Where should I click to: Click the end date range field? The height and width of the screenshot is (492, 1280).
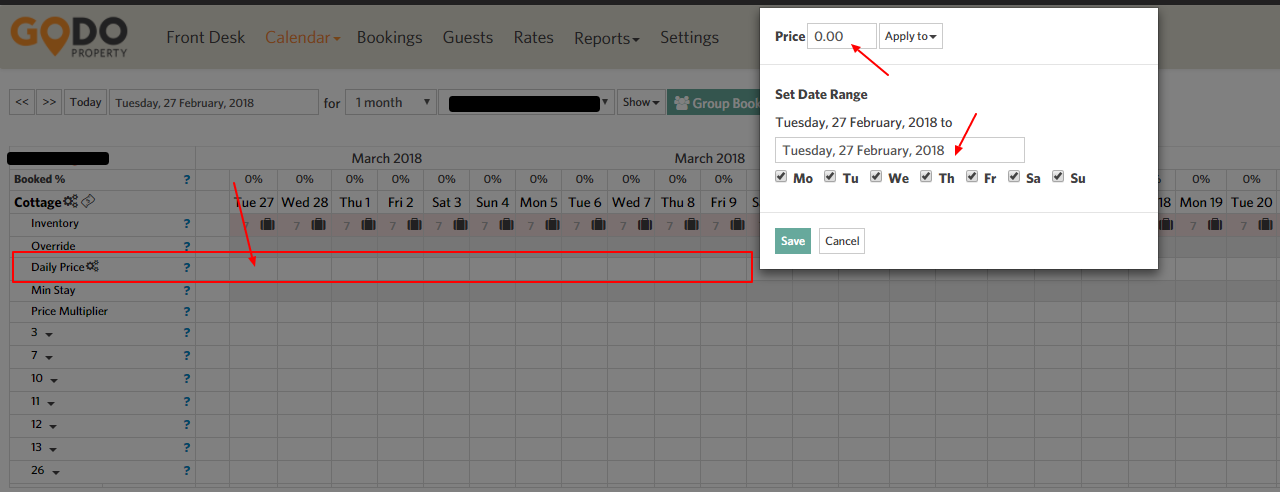(900, 150)
